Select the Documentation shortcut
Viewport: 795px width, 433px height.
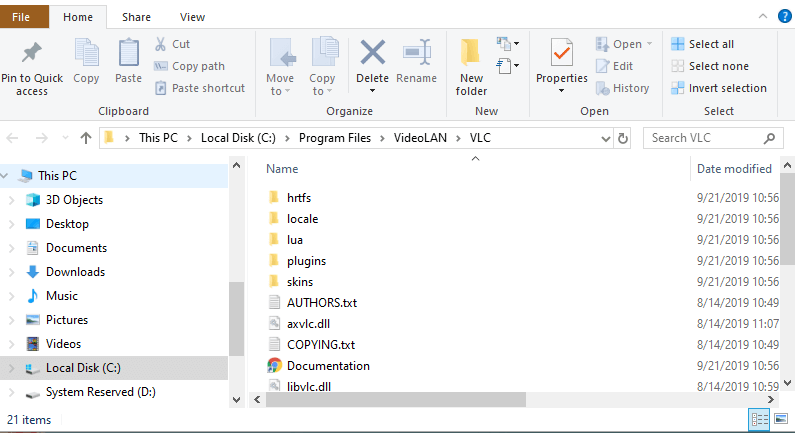click(x=328, y=366)
